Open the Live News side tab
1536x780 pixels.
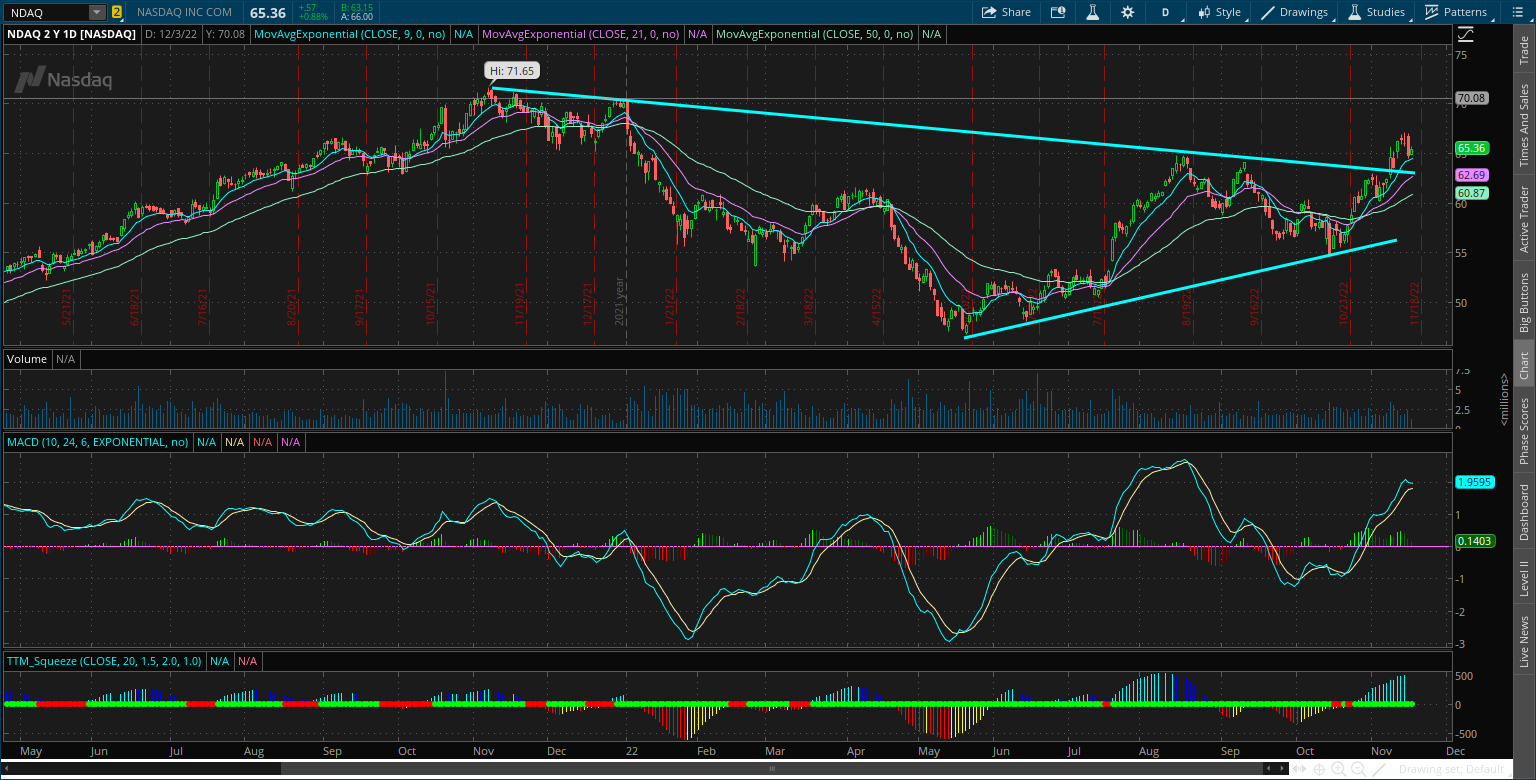1524,641
